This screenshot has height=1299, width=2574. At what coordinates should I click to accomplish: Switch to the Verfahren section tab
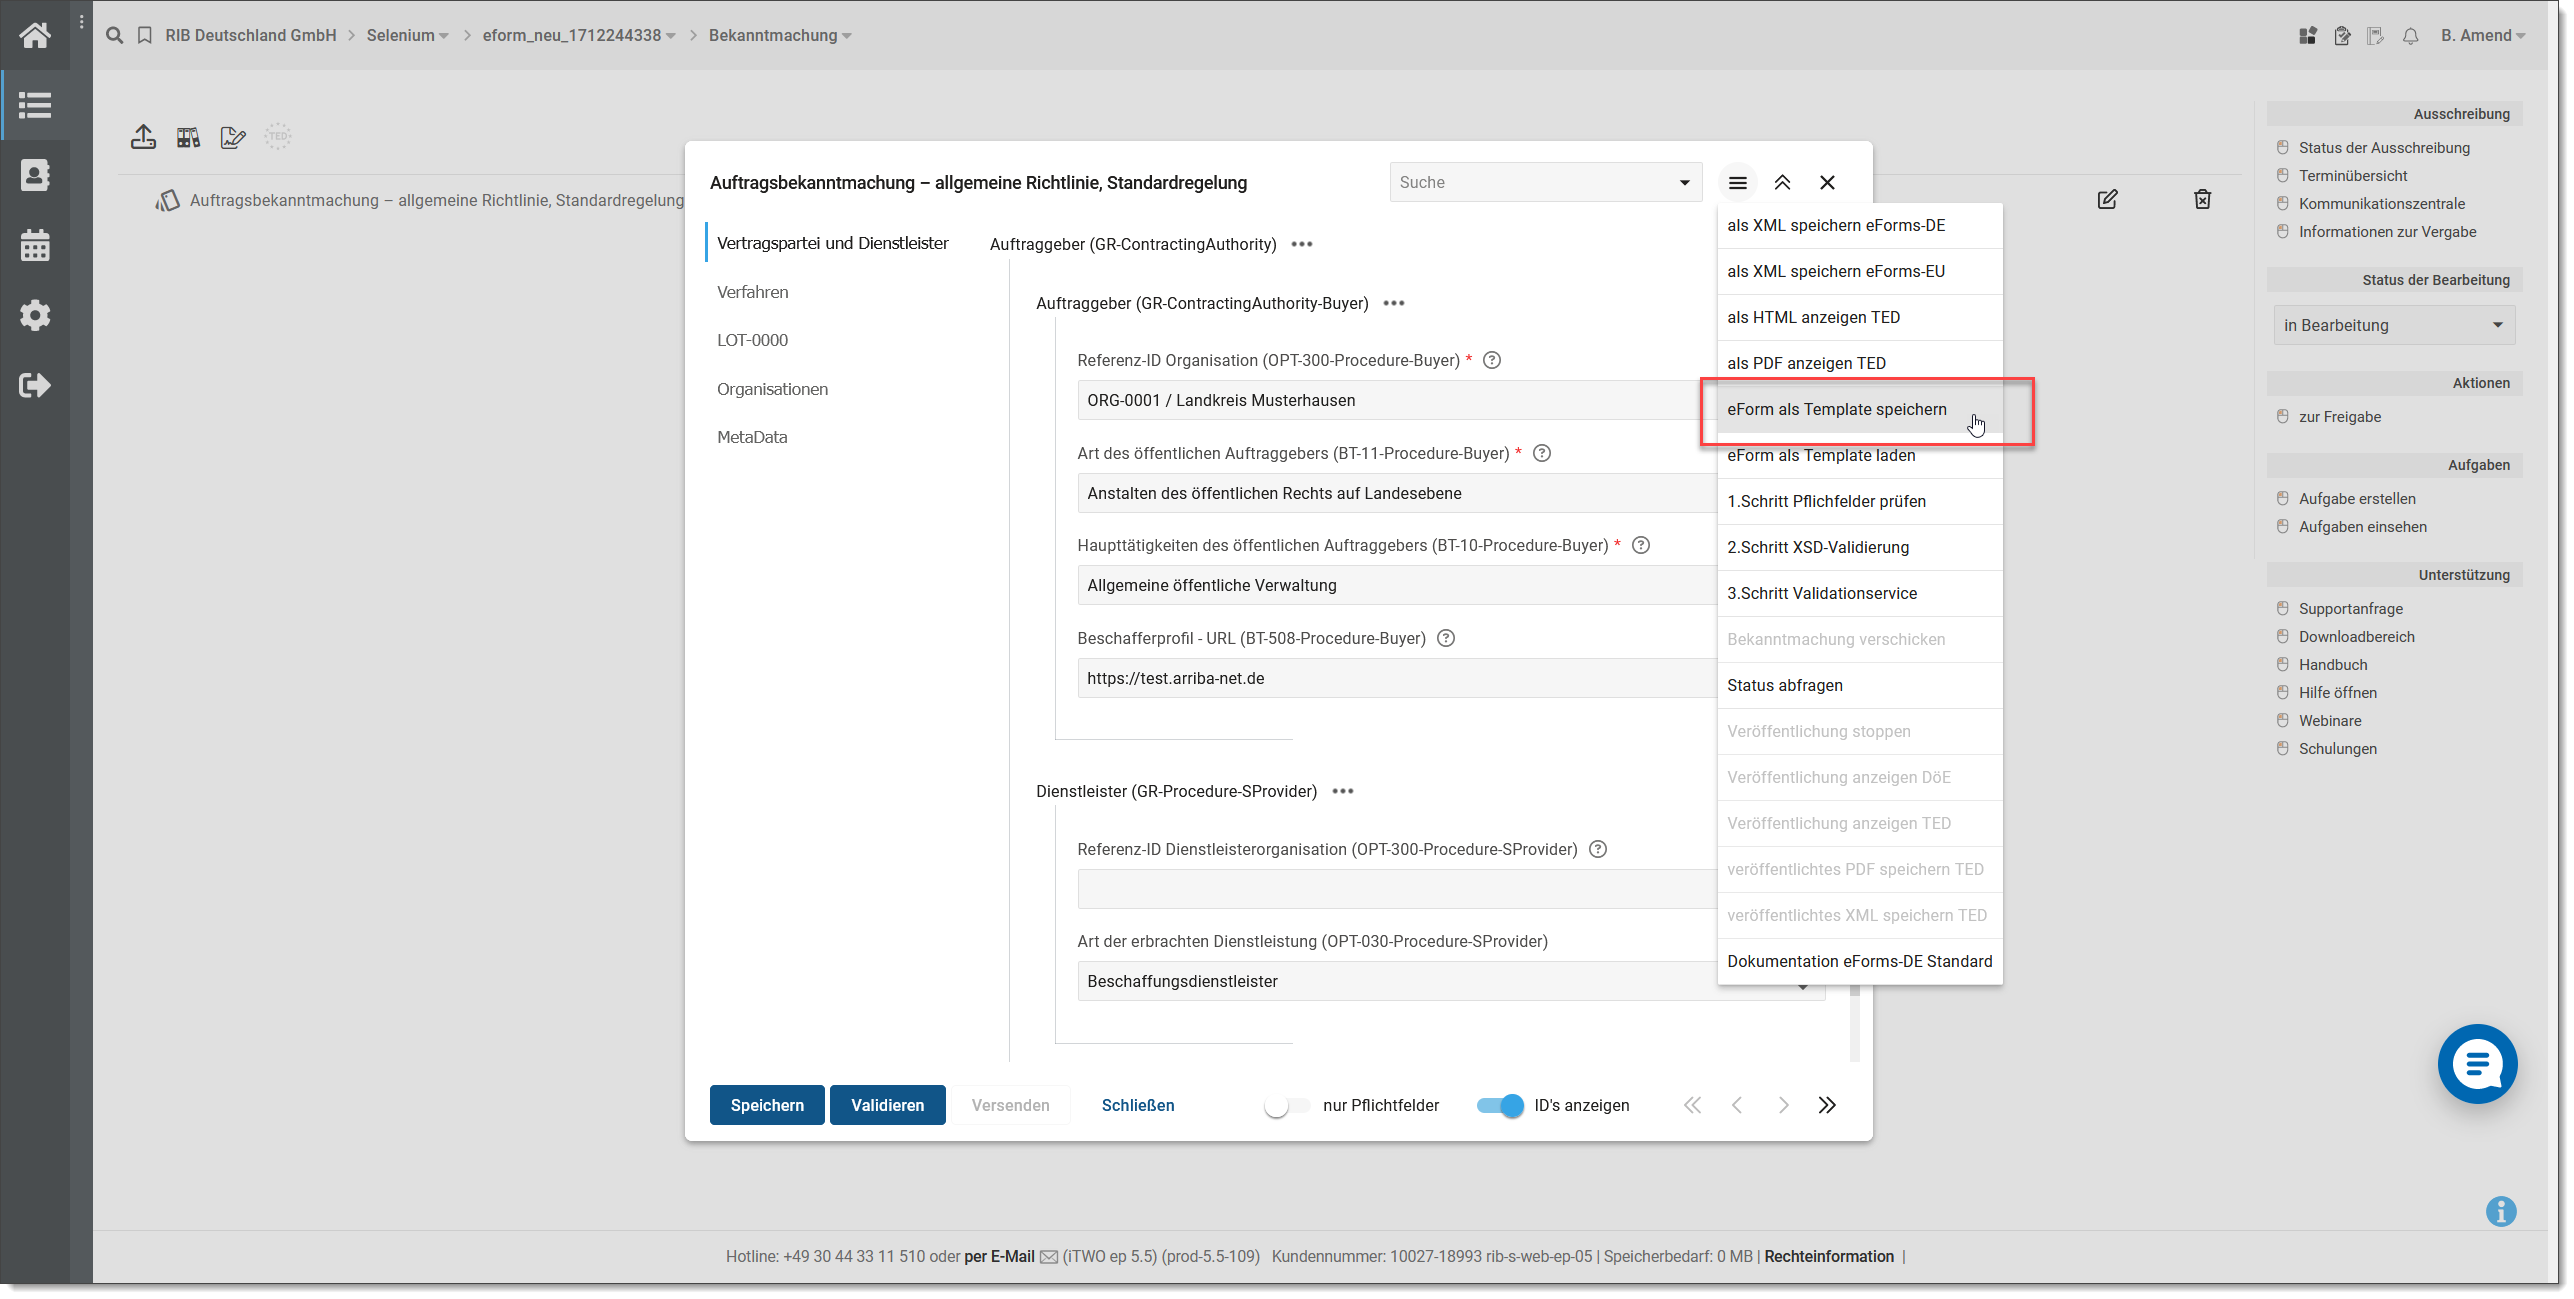coord(753,292)
